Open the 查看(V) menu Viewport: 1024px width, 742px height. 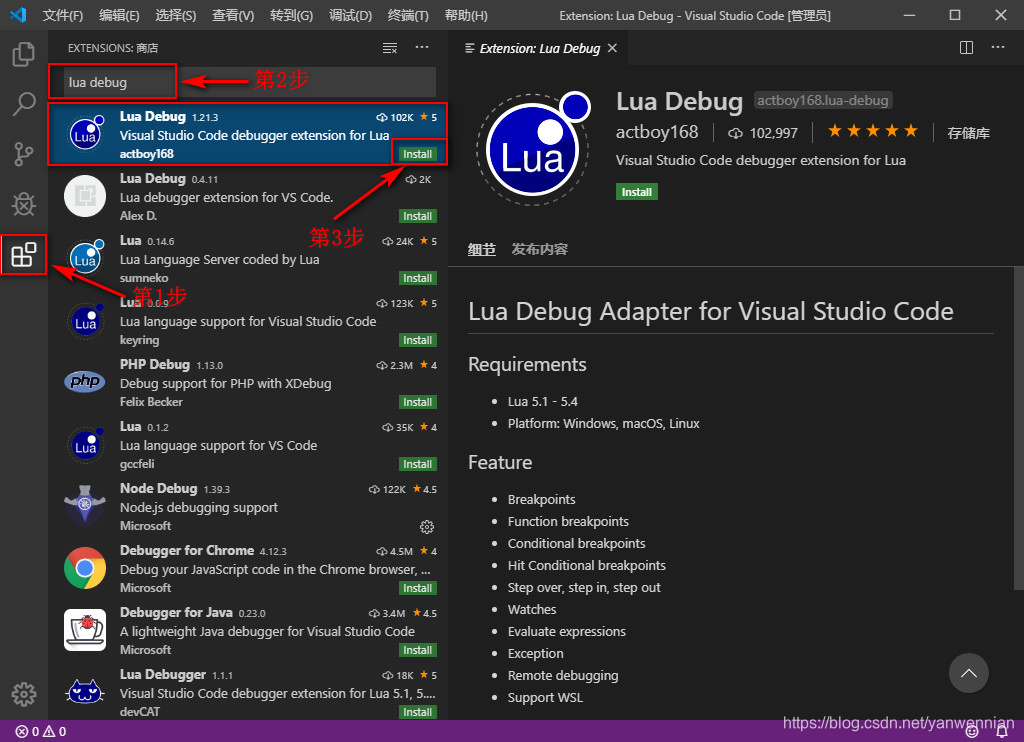click(233, 15)
